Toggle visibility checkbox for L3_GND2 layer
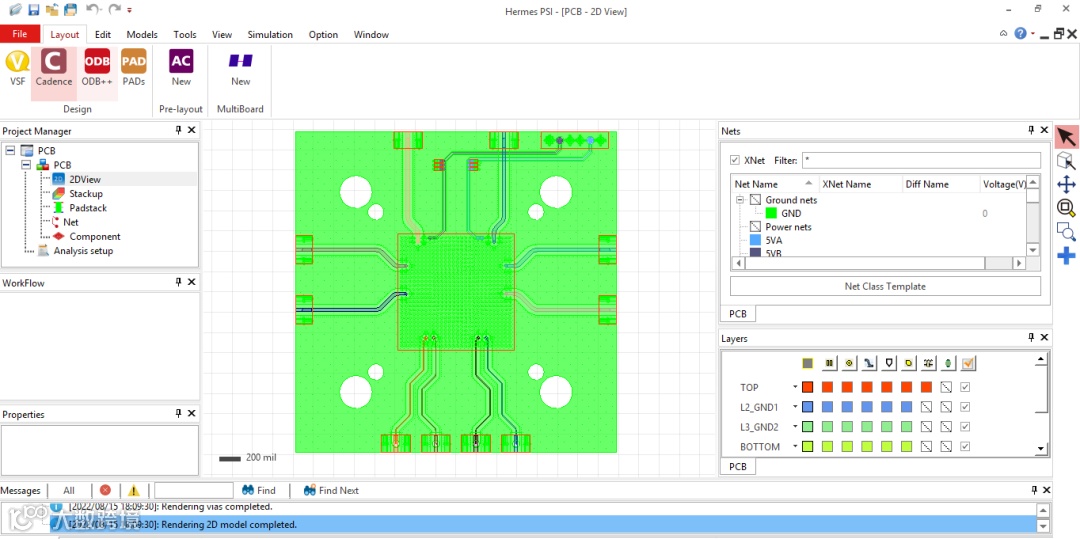Image resolution: width=1080 pixels, height=539 pixels. coord(965,427)
